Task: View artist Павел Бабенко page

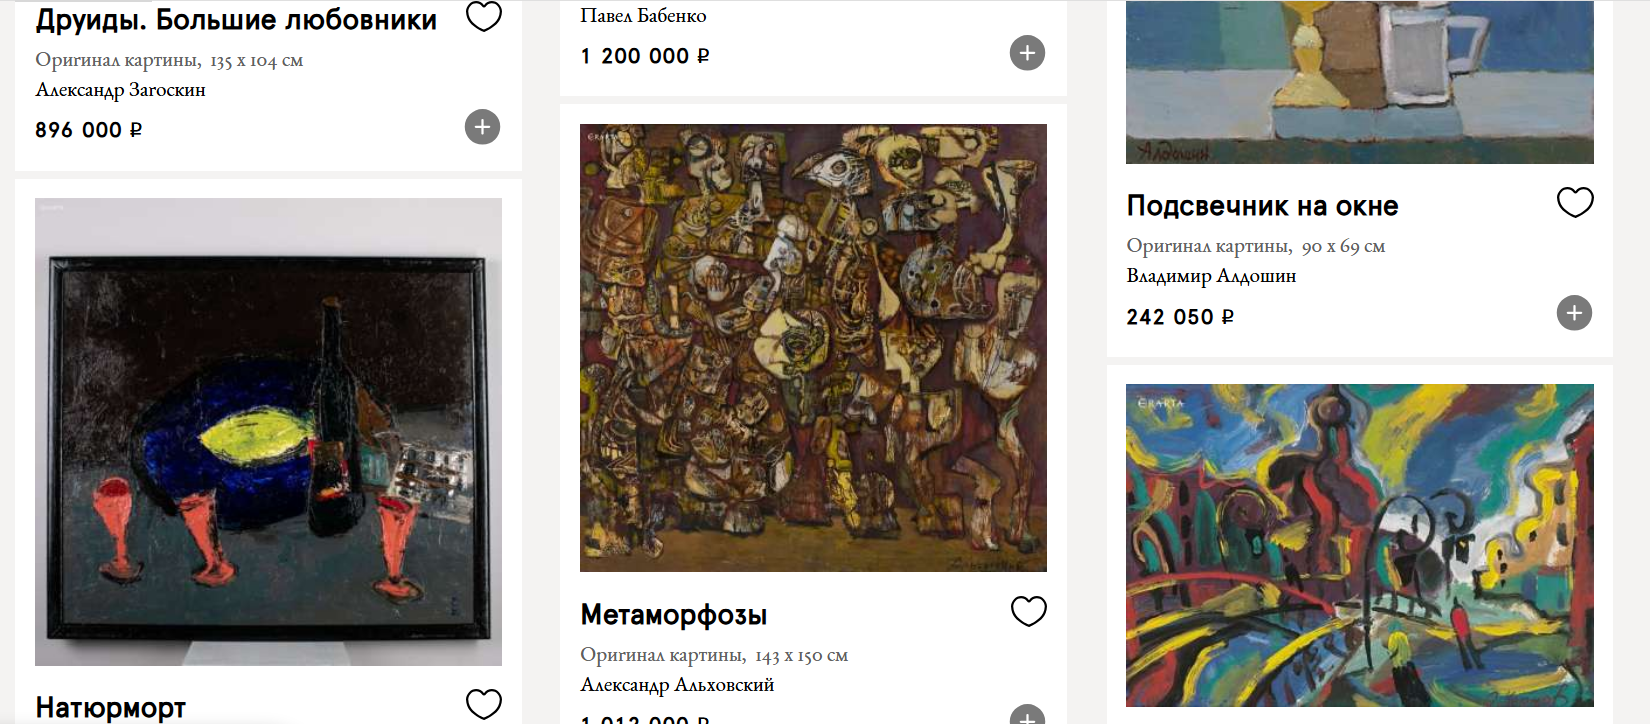Action: click(643, 16)
